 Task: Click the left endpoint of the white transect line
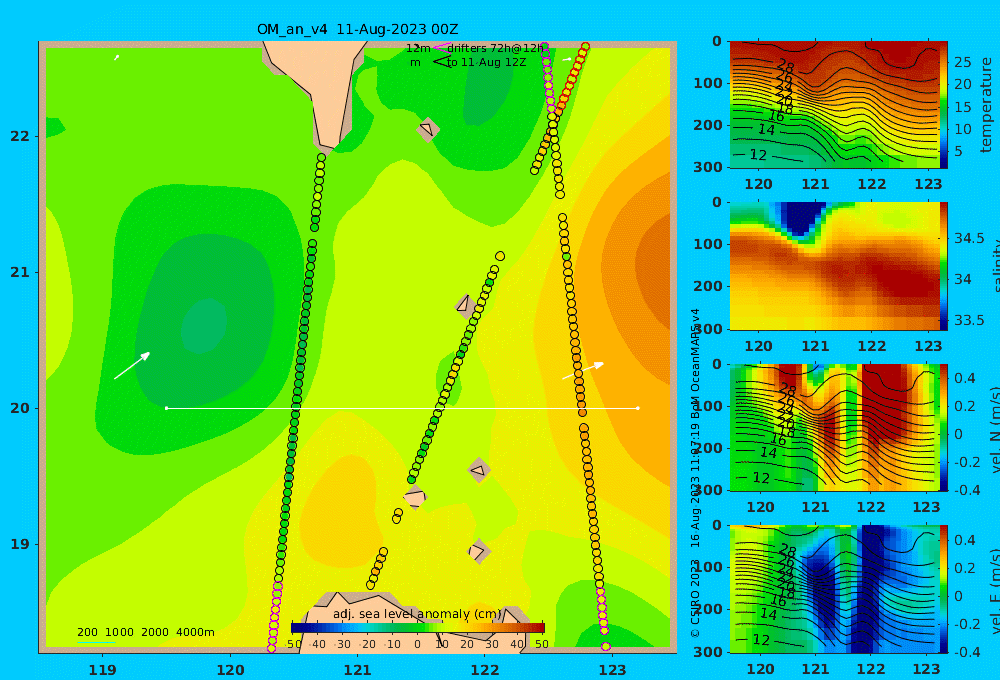coord(166,408)
